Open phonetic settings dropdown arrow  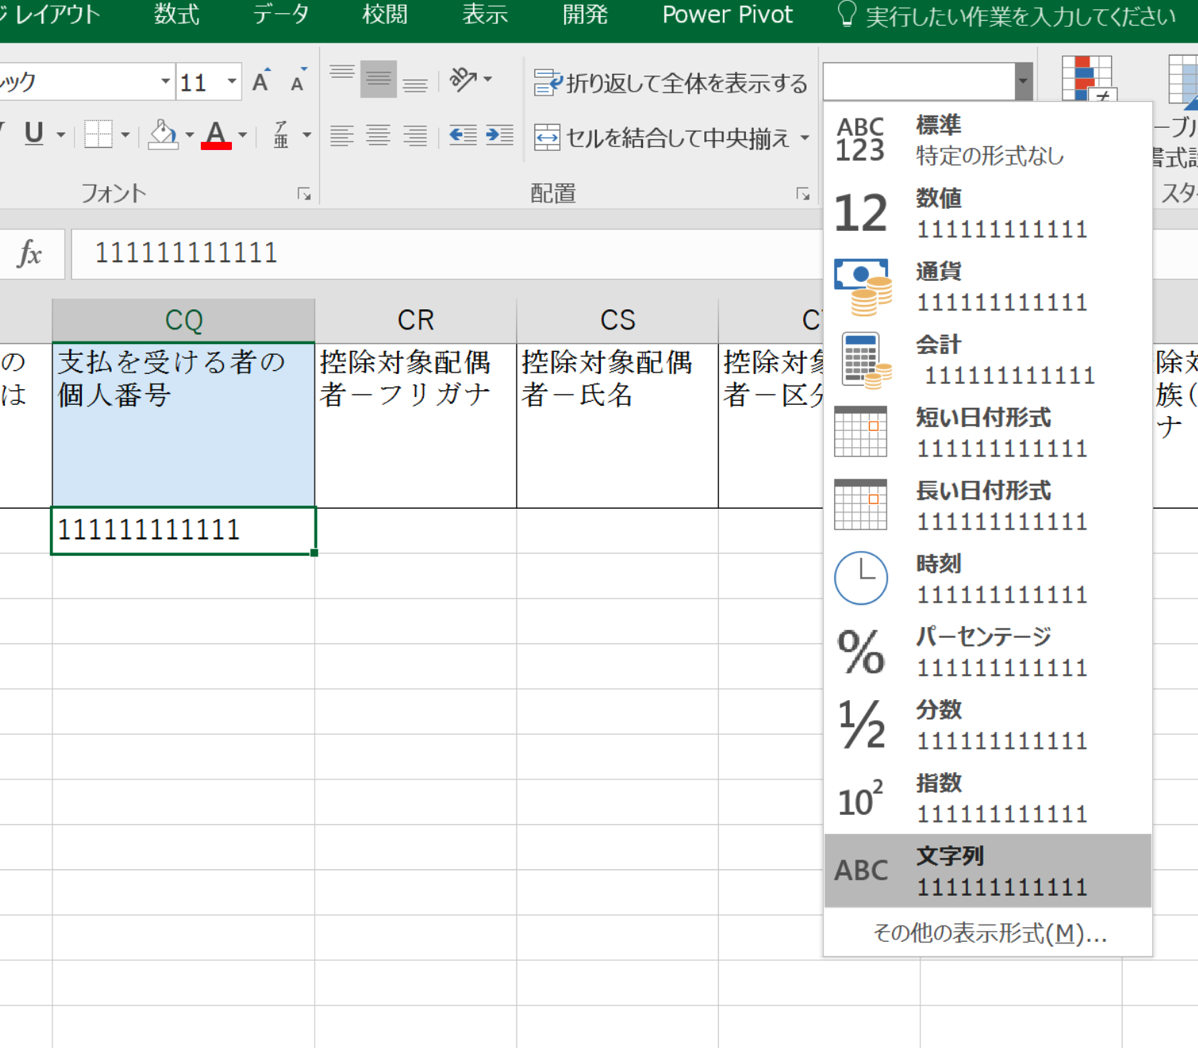(x=306, y=135)
